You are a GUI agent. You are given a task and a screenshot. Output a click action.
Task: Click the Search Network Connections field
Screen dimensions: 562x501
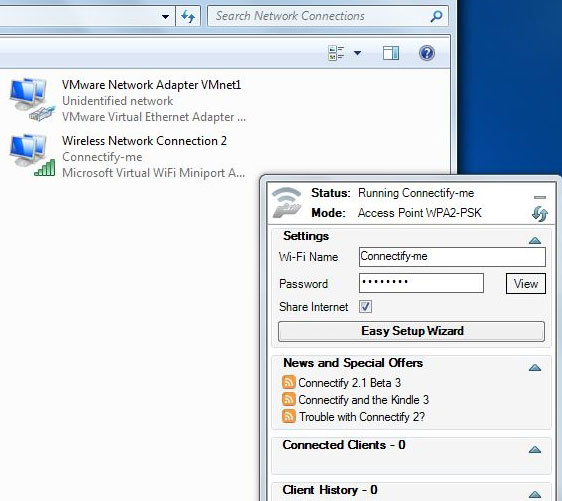[328, 16]
